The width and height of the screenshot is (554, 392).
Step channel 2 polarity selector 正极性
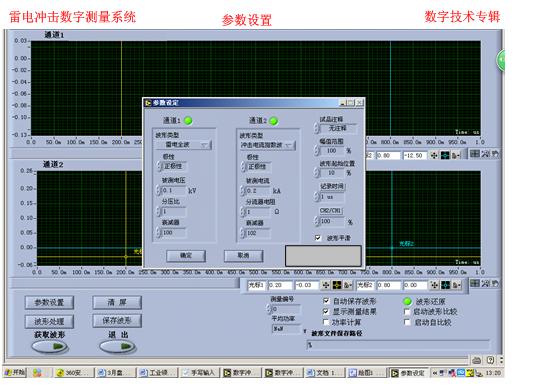coord(243,166)
